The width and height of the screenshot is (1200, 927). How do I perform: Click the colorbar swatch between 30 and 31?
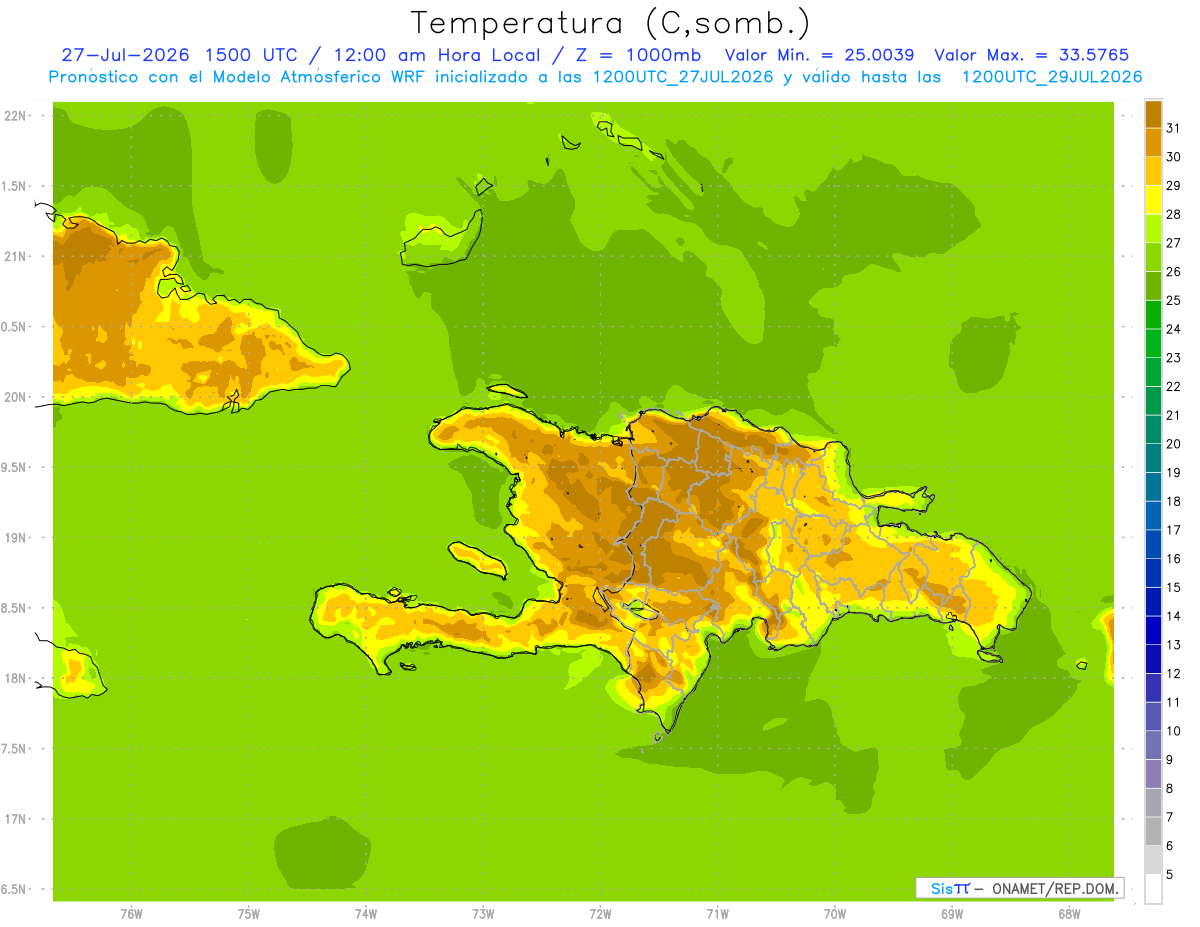1153,142
